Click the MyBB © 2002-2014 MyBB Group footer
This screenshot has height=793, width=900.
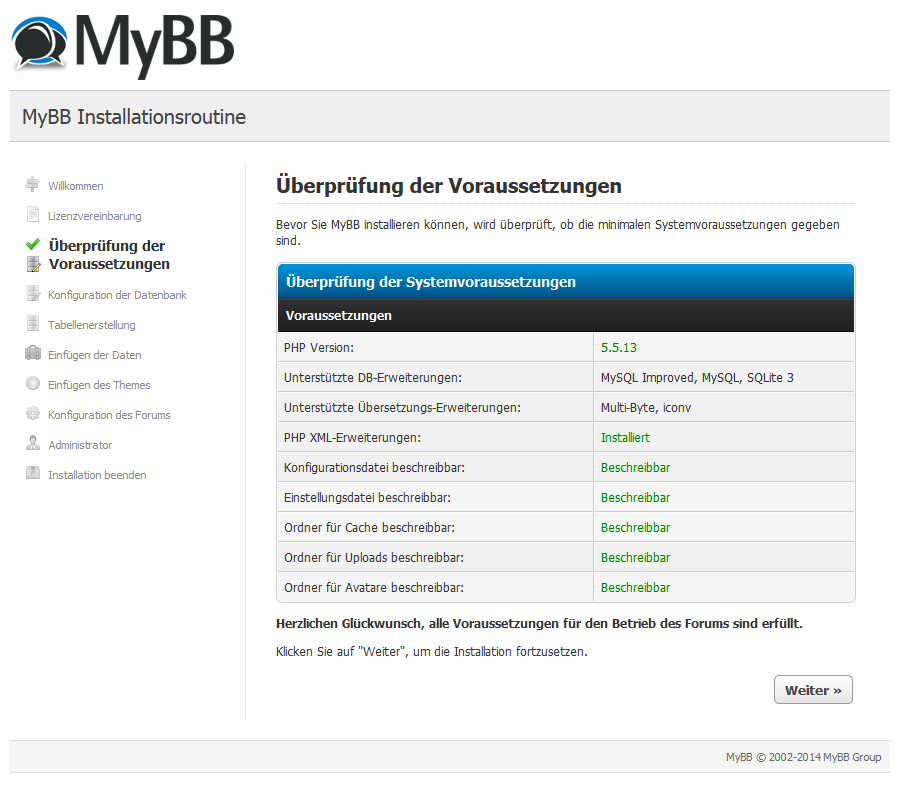[x=804, y=757]
